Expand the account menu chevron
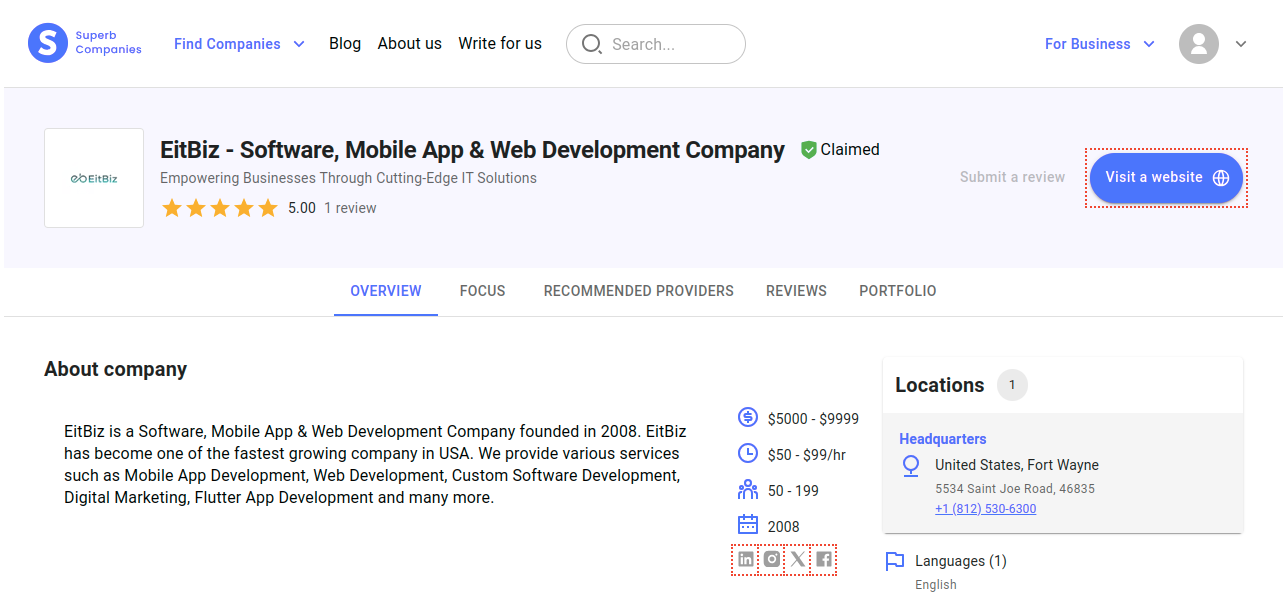 (x=1241, y=44)
